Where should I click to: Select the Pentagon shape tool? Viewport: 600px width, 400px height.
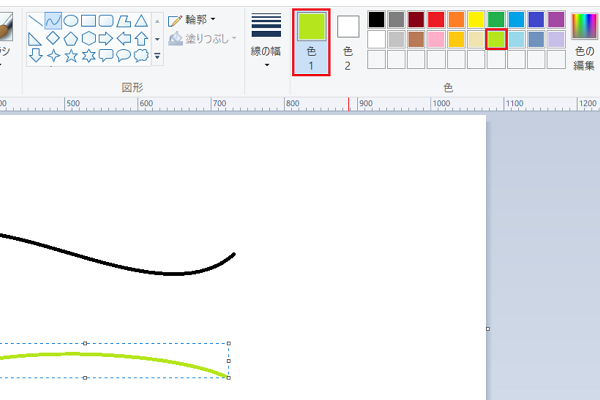(70, 39)
